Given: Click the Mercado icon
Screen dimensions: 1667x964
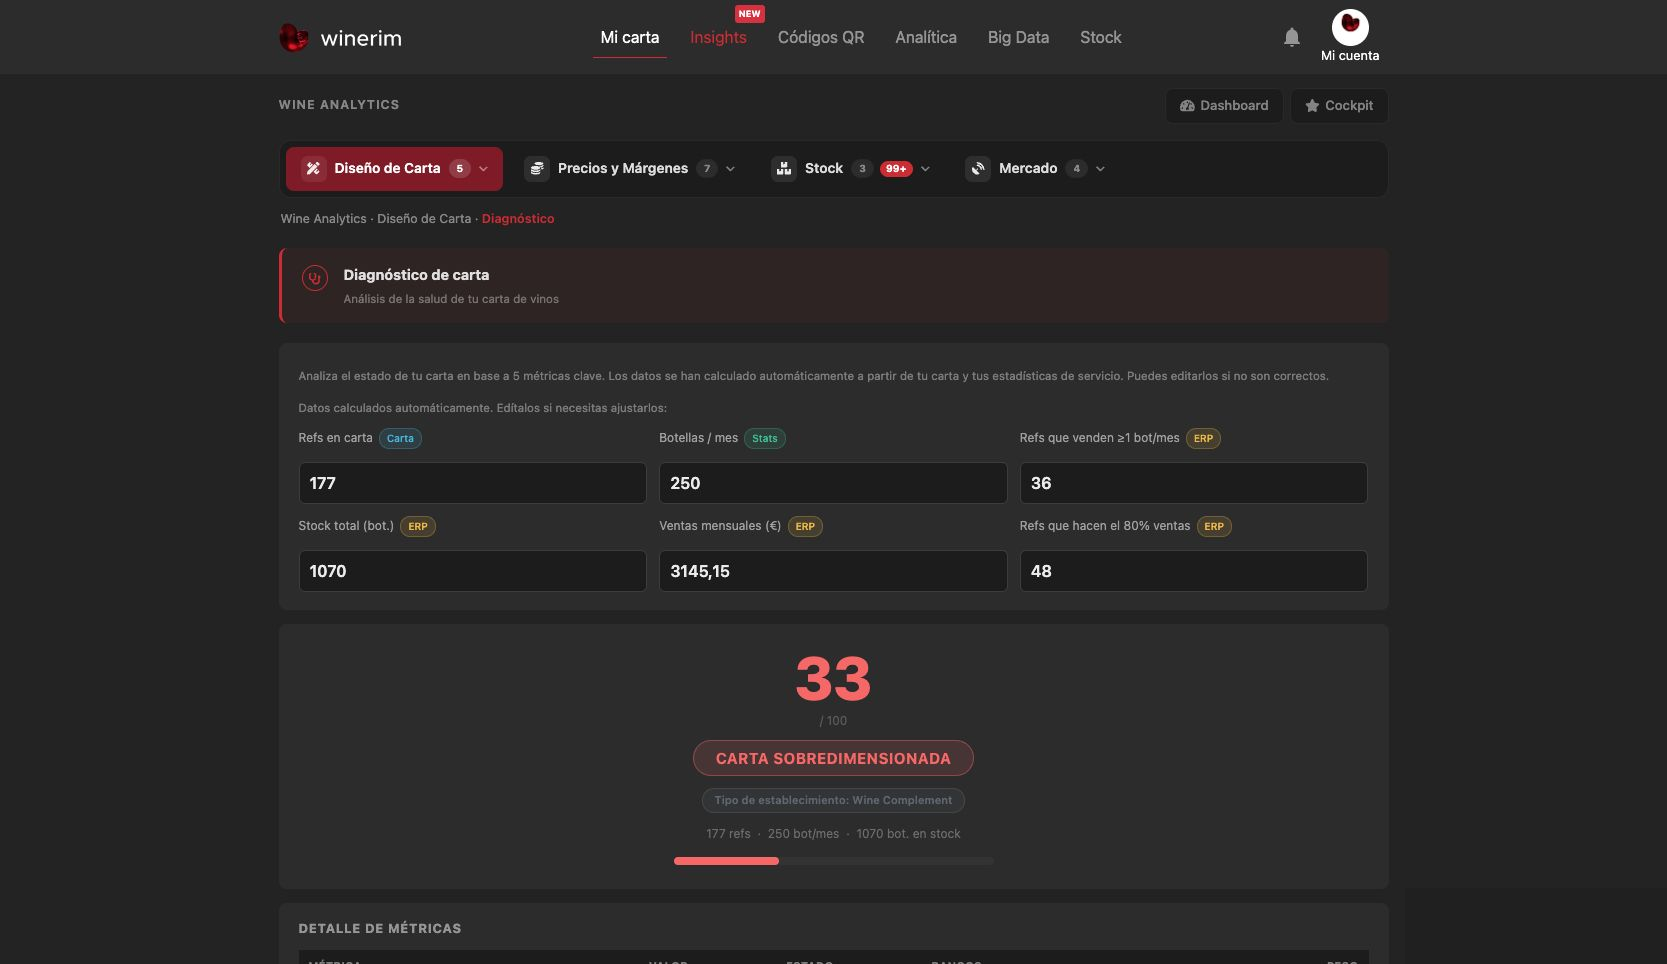Looking at the screenshot, I should coord(978,169).
